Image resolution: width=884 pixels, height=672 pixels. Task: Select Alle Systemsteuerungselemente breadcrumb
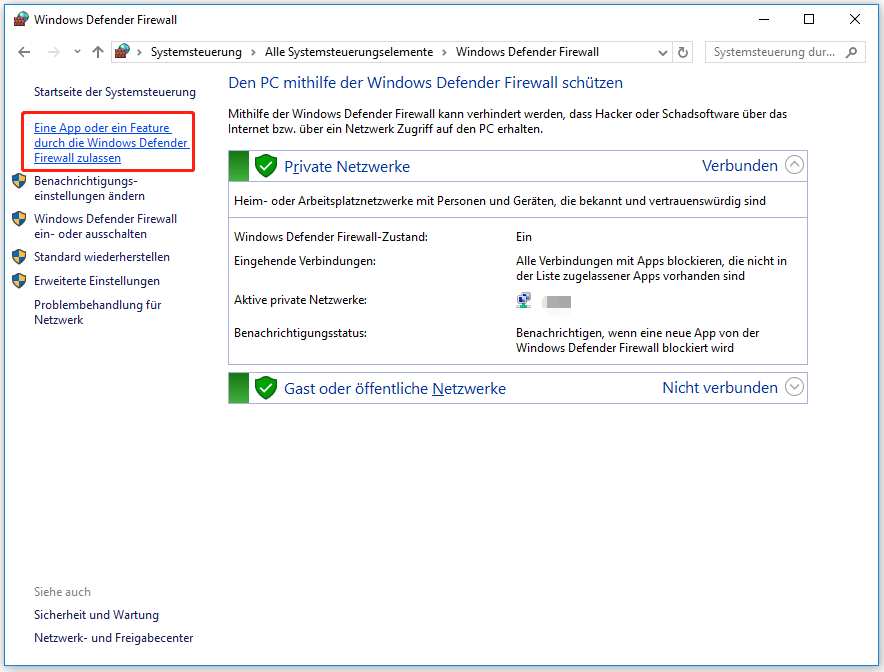348,52
